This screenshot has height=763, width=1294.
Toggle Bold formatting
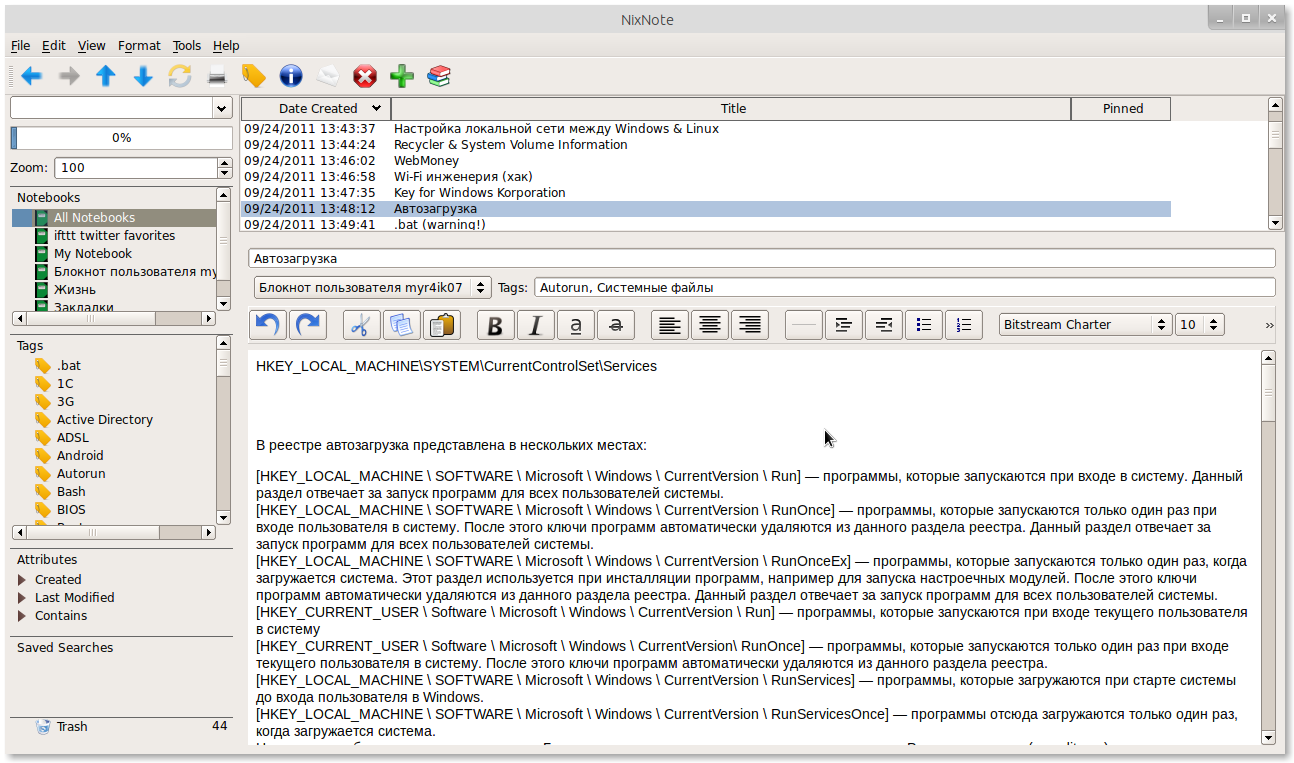coord(496,324)
